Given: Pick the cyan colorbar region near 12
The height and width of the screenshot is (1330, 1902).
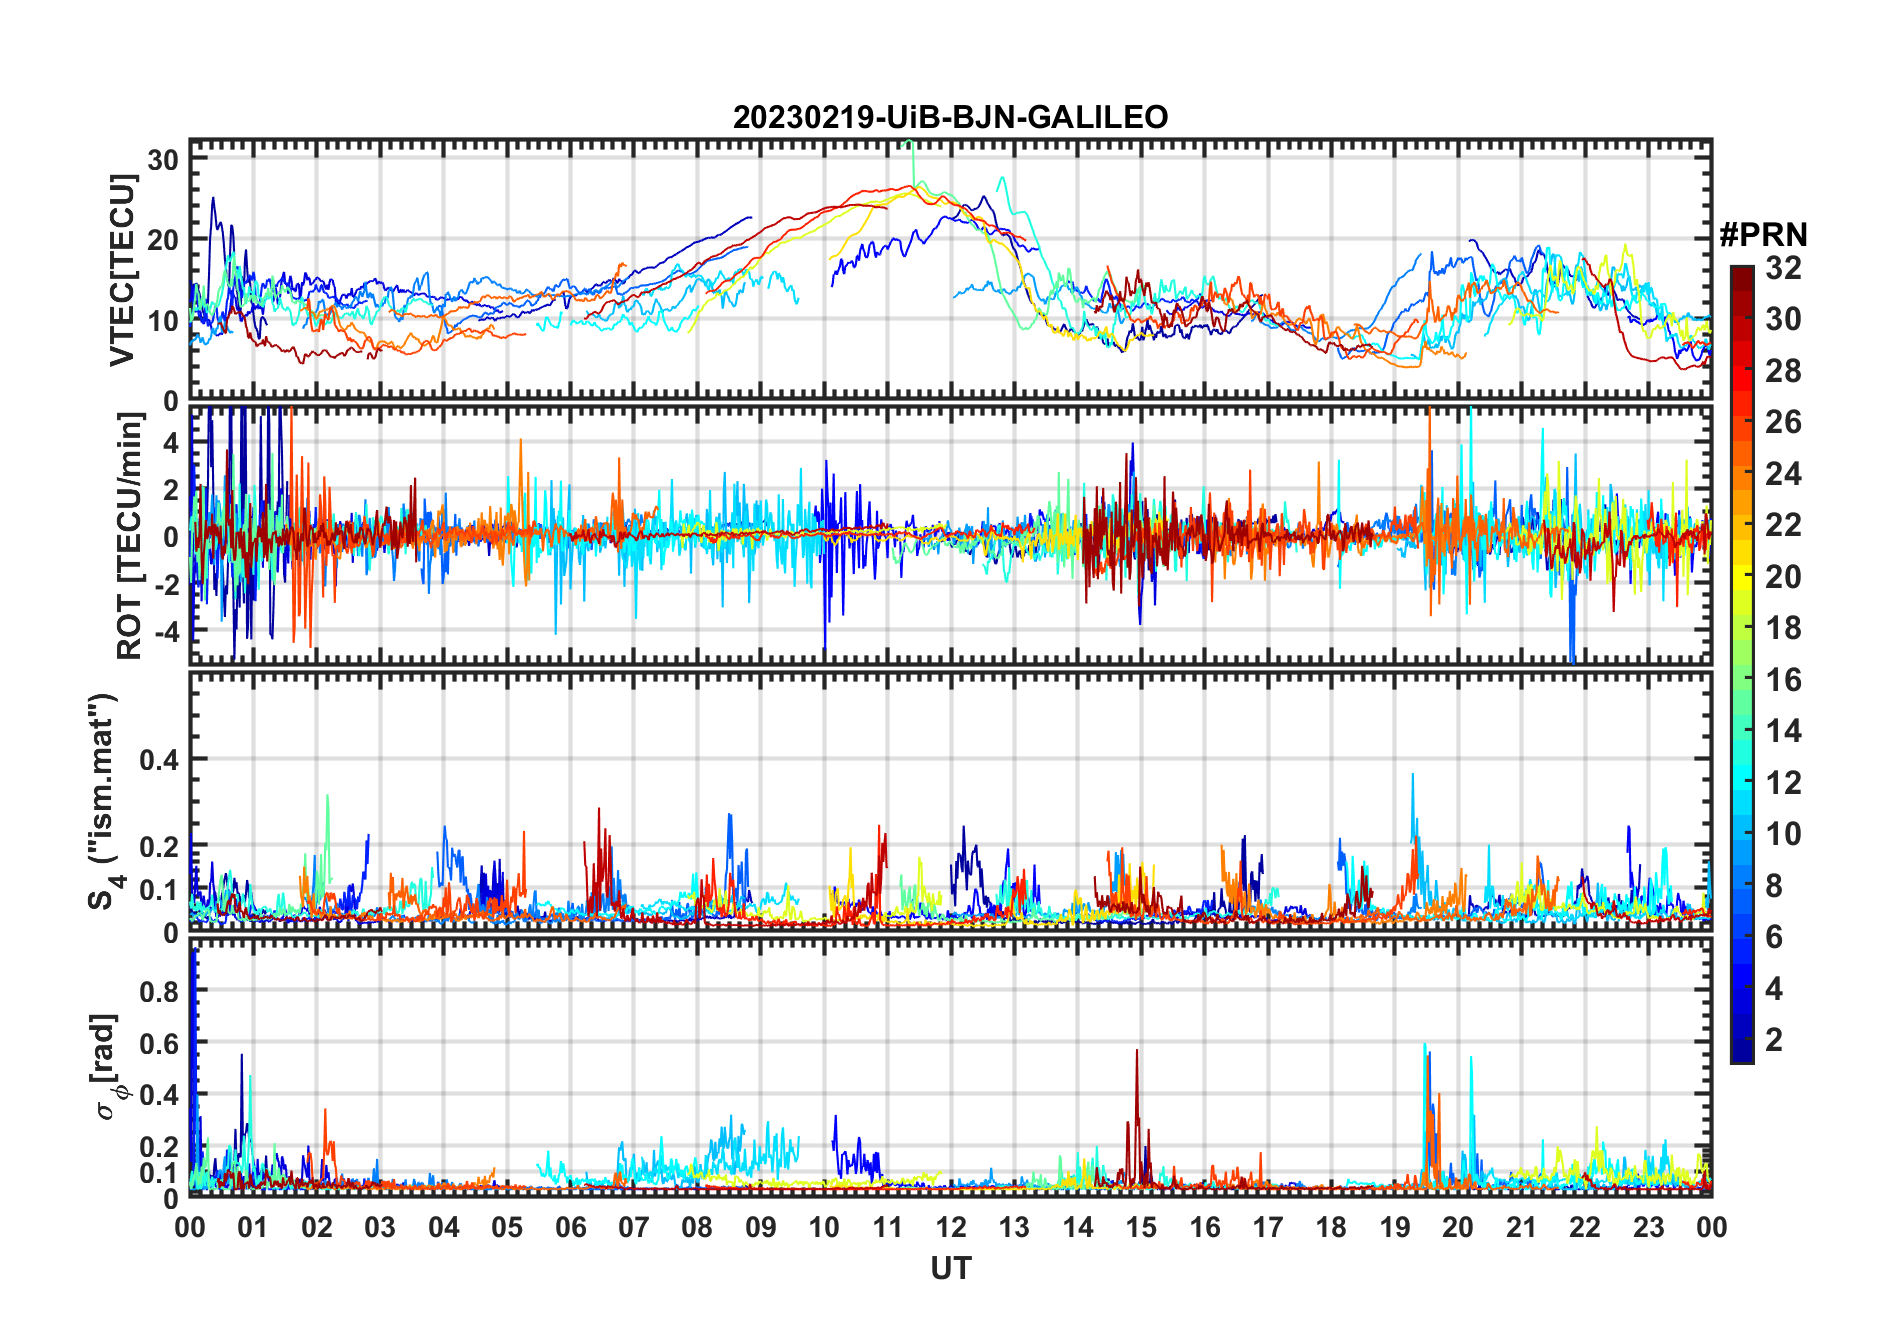Looking at the screenshot, I should (x=1742, y=783).
